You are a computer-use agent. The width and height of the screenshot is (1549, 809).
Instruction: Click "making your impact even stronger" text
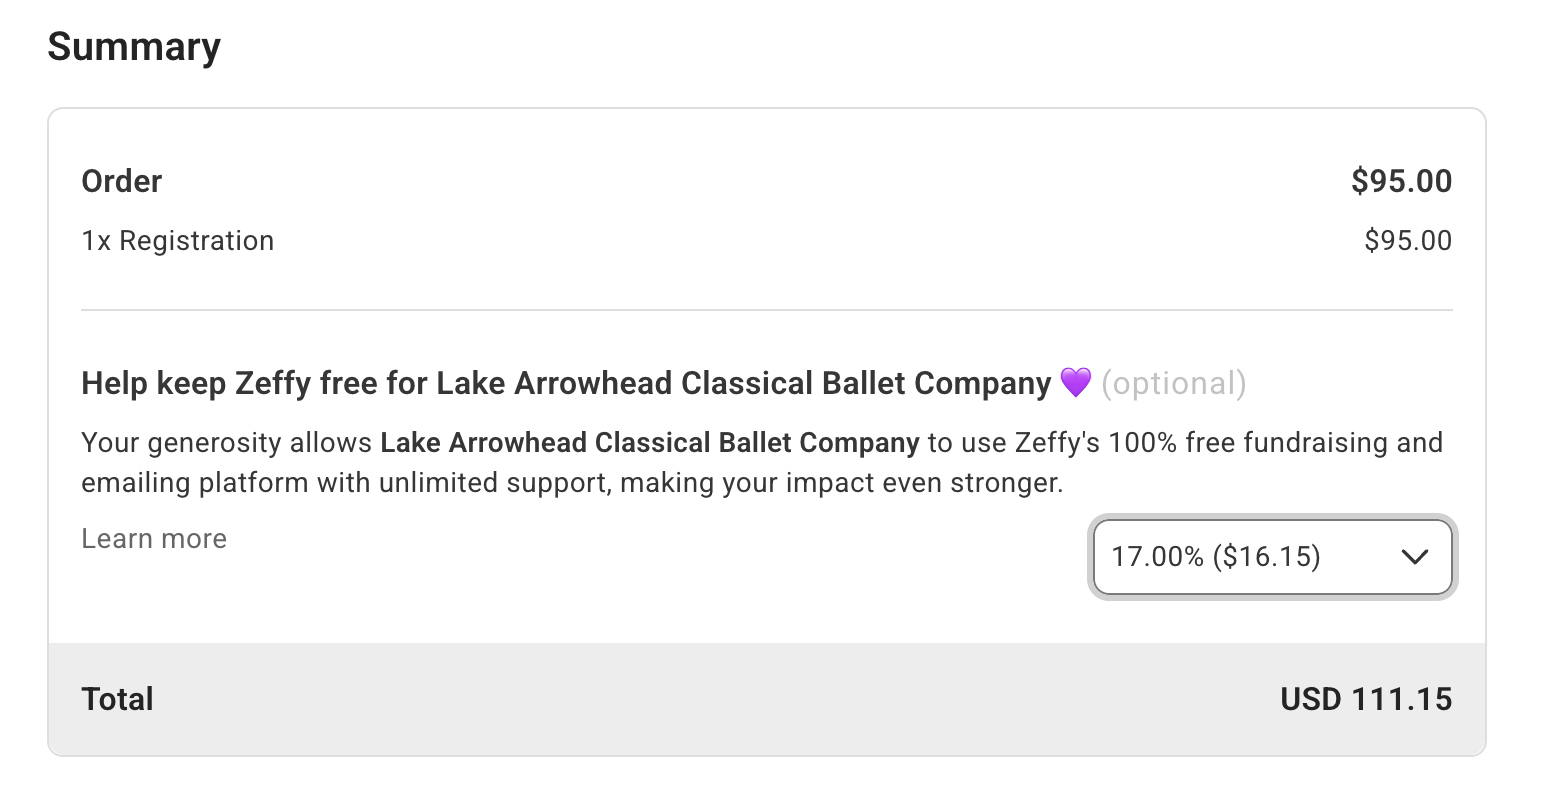(841, 483)
